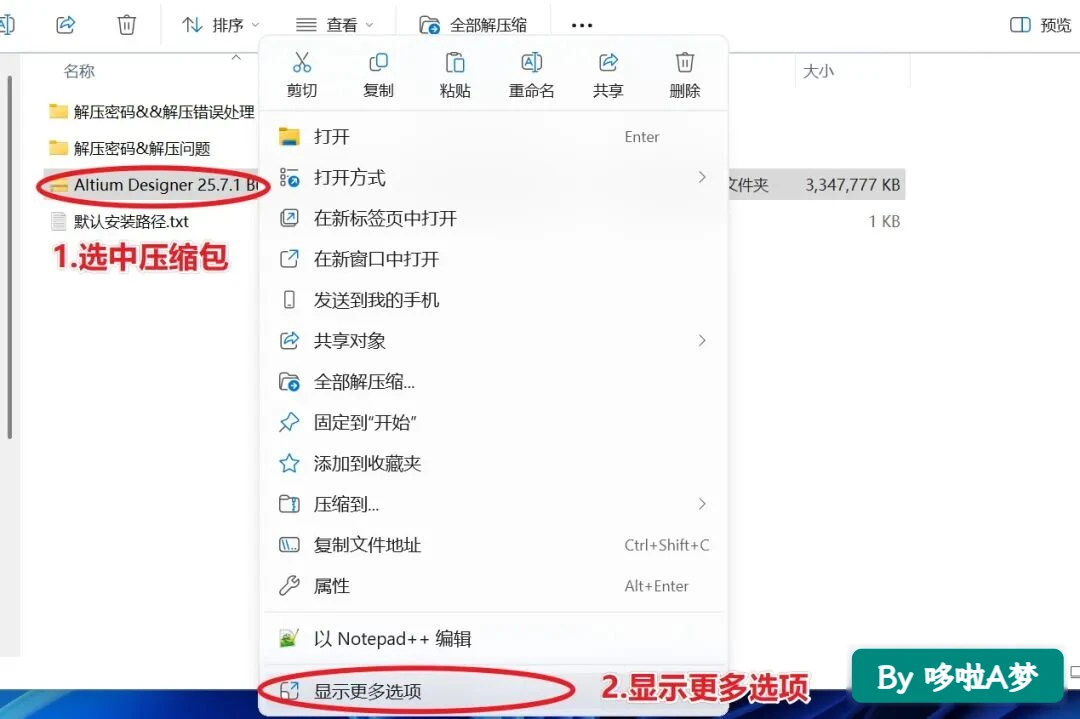This screenshot has height=719, width=1080.
Task: Select 固定到"开始"
Action: click(493, 422)
